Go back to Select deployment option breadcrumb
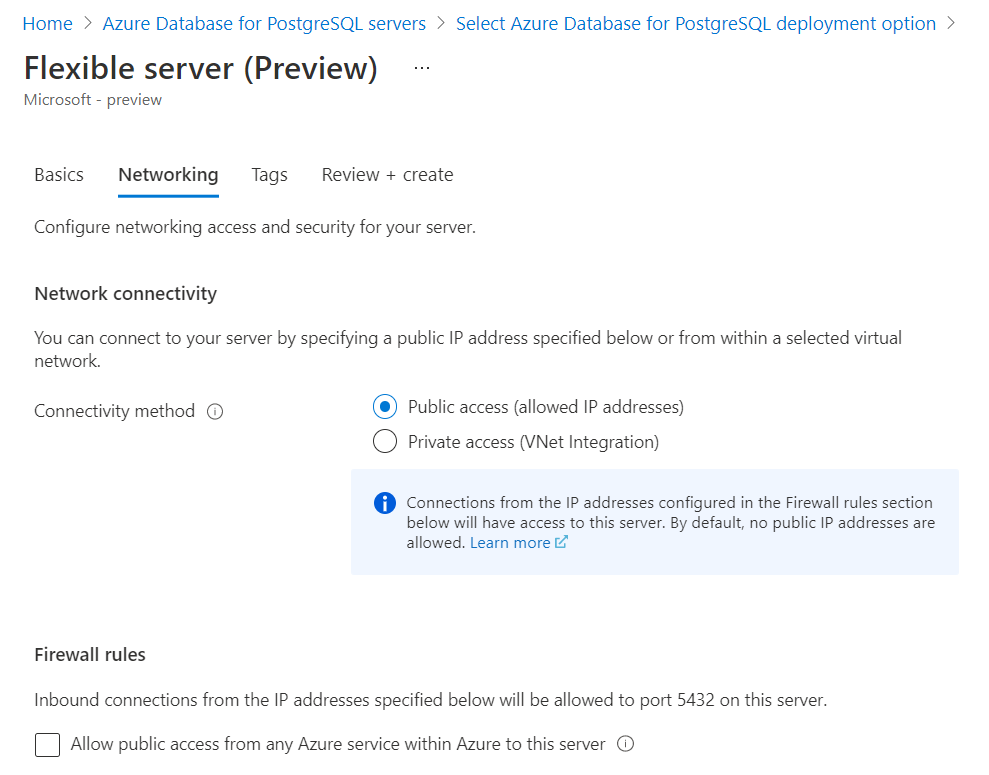Screen dimensions: 989x775 click(695, 23)
